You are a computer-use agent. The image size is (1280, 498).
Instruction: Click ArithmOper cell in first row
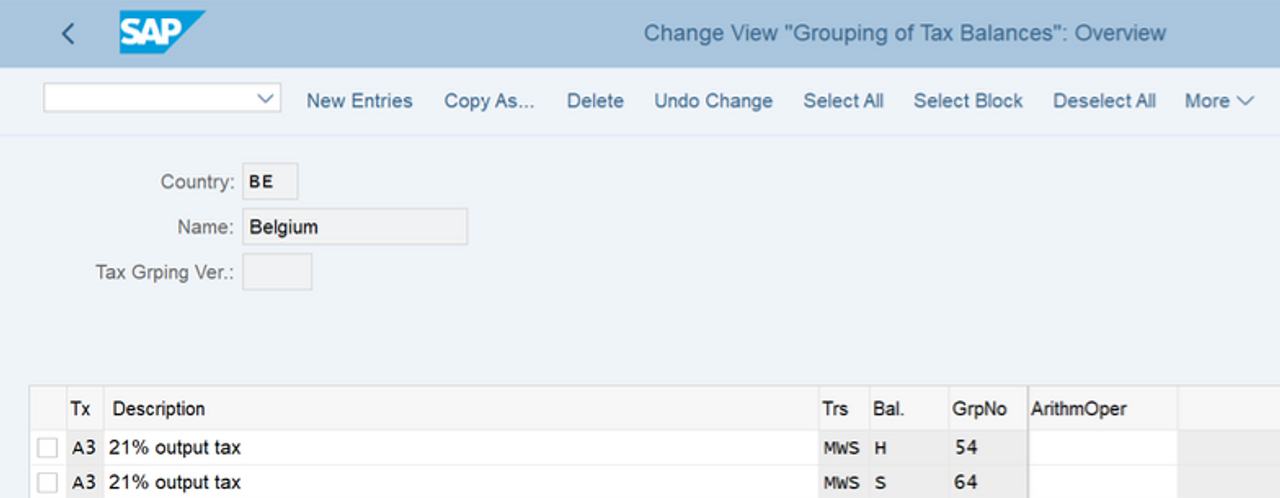[x=1102, y=448]
